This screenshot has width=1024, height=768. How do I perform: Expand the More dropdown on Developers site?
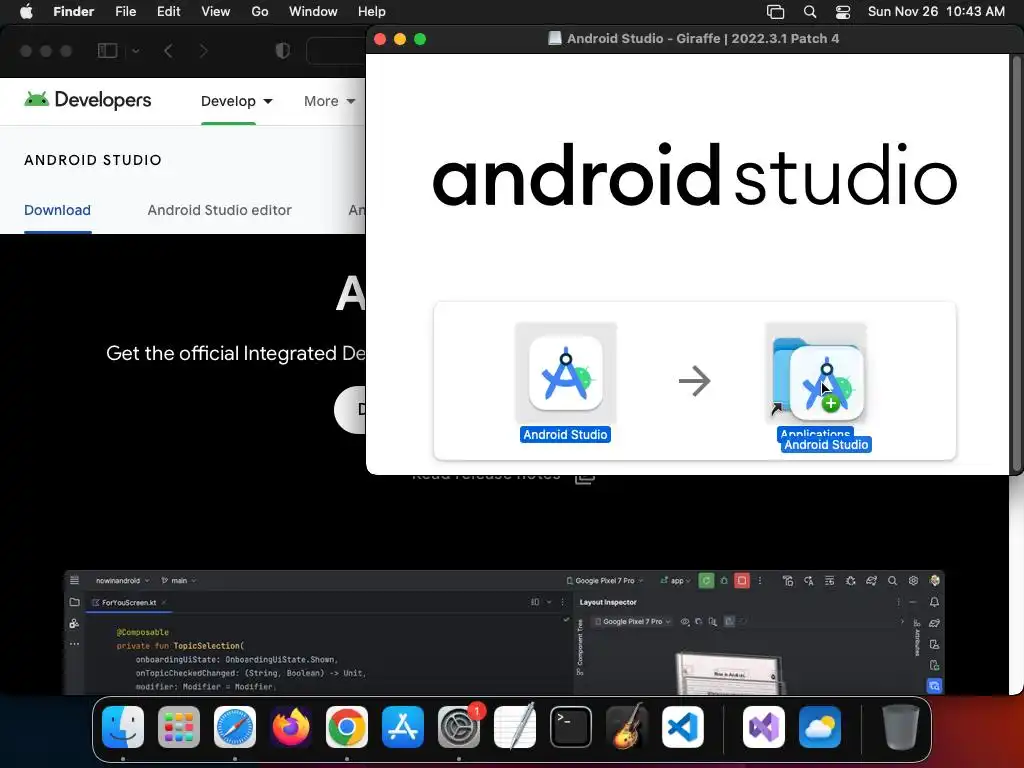330,101
